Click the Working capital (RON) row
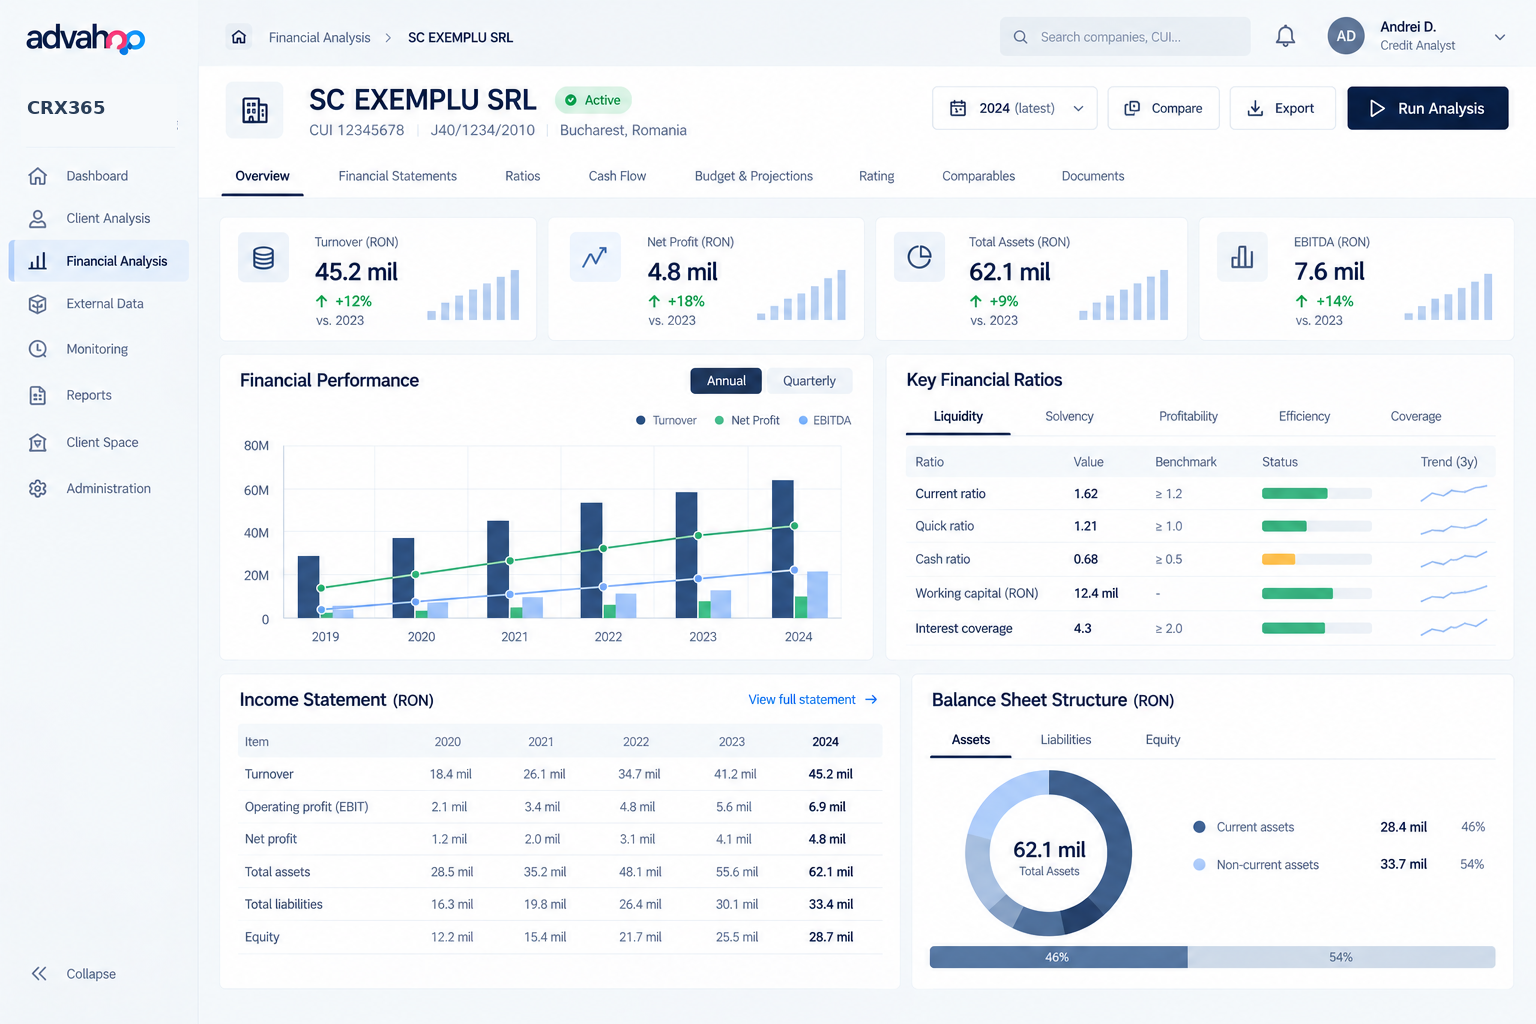The height and width of the screenshot is (1024, 1536). (1200, 594)
